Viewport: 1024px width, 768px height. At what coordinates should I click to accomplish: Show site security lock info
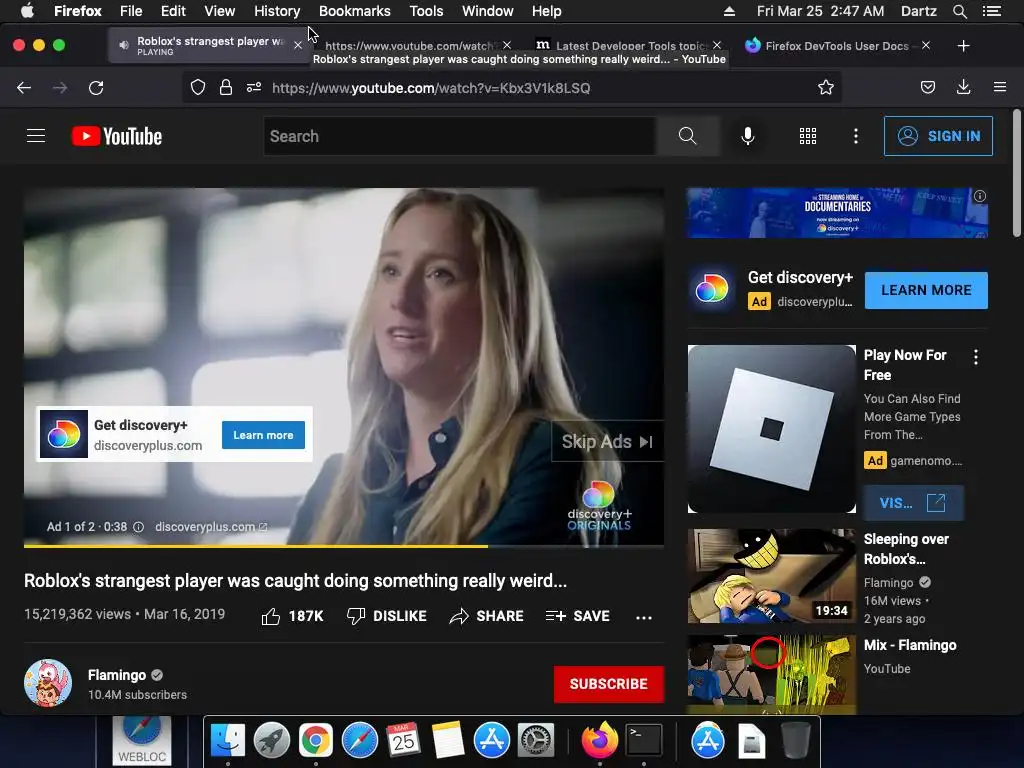(226, 88)
